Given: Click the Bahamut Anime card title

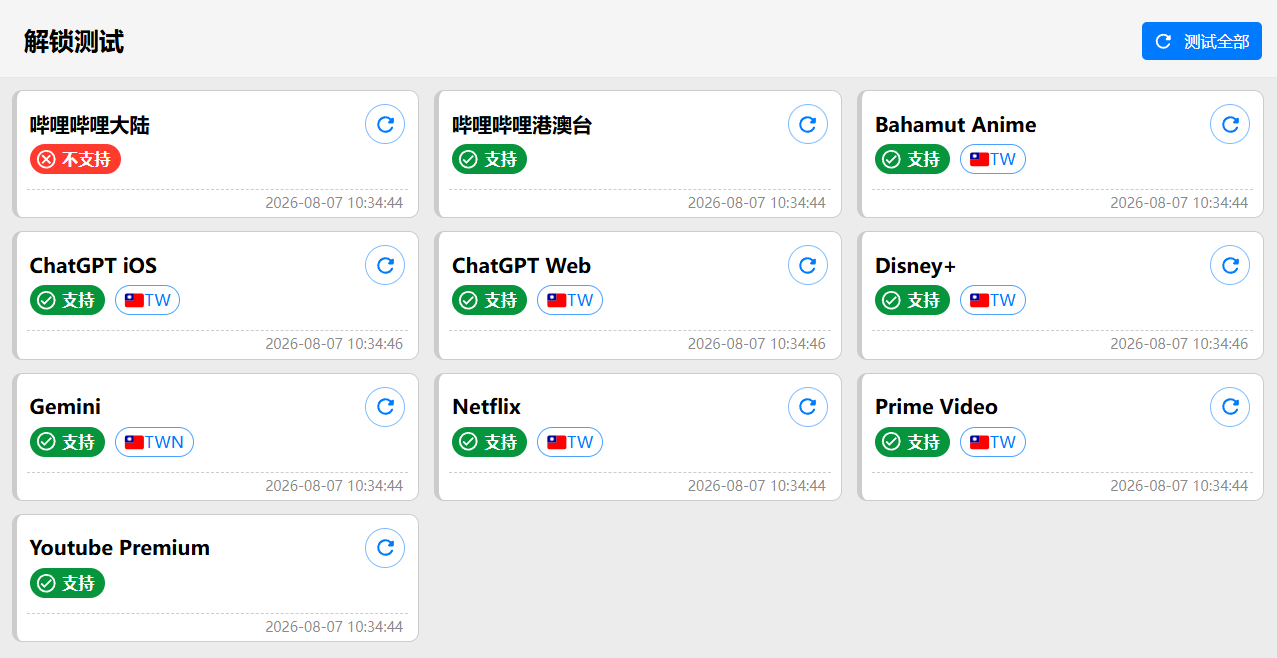Looking at the screenshot, I should pyautogui.click(x=956, y=125).
